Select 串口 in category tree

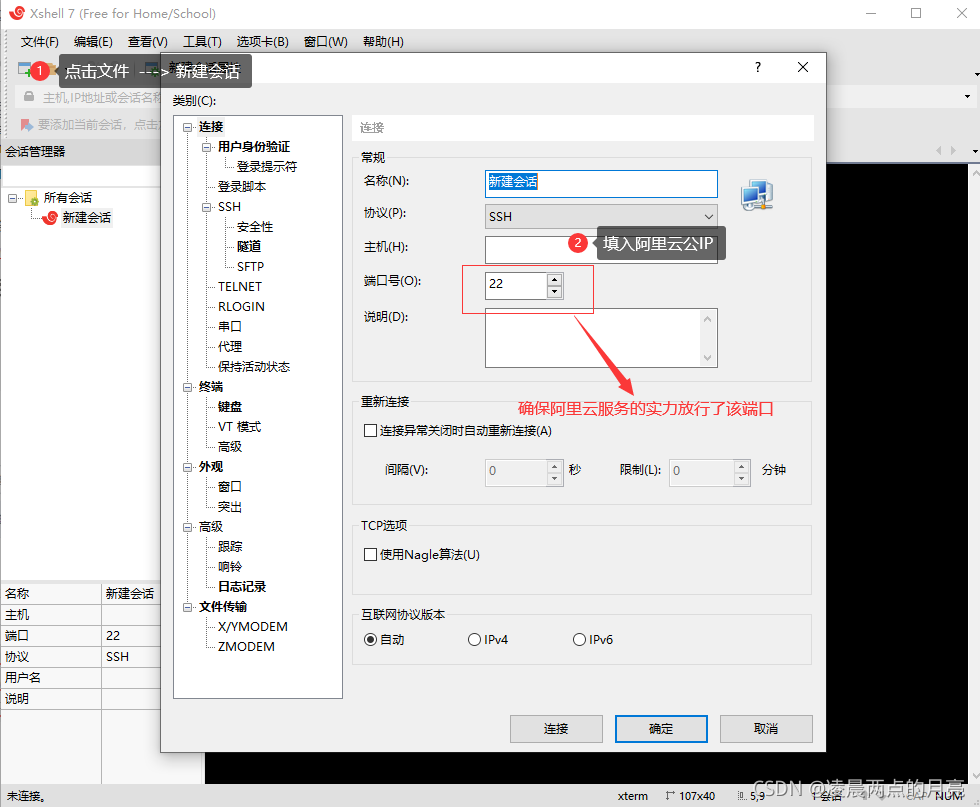[x=229, y=326]
